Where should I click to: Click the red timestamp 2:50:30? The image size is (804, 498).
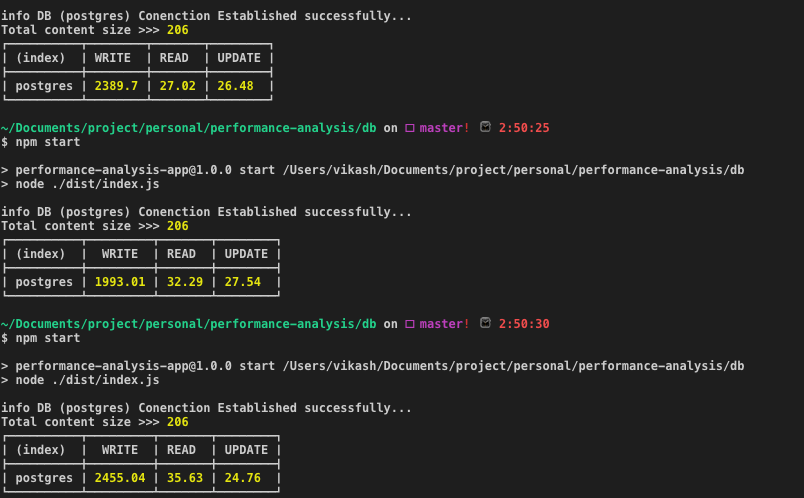tap(524, 324)
